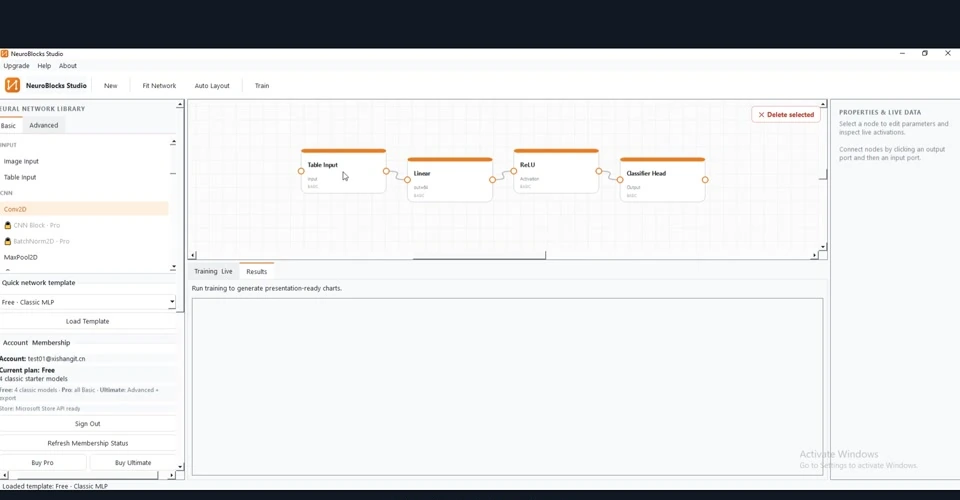Click the Linear node's input port
960x500 pixels.
(407, 180)
